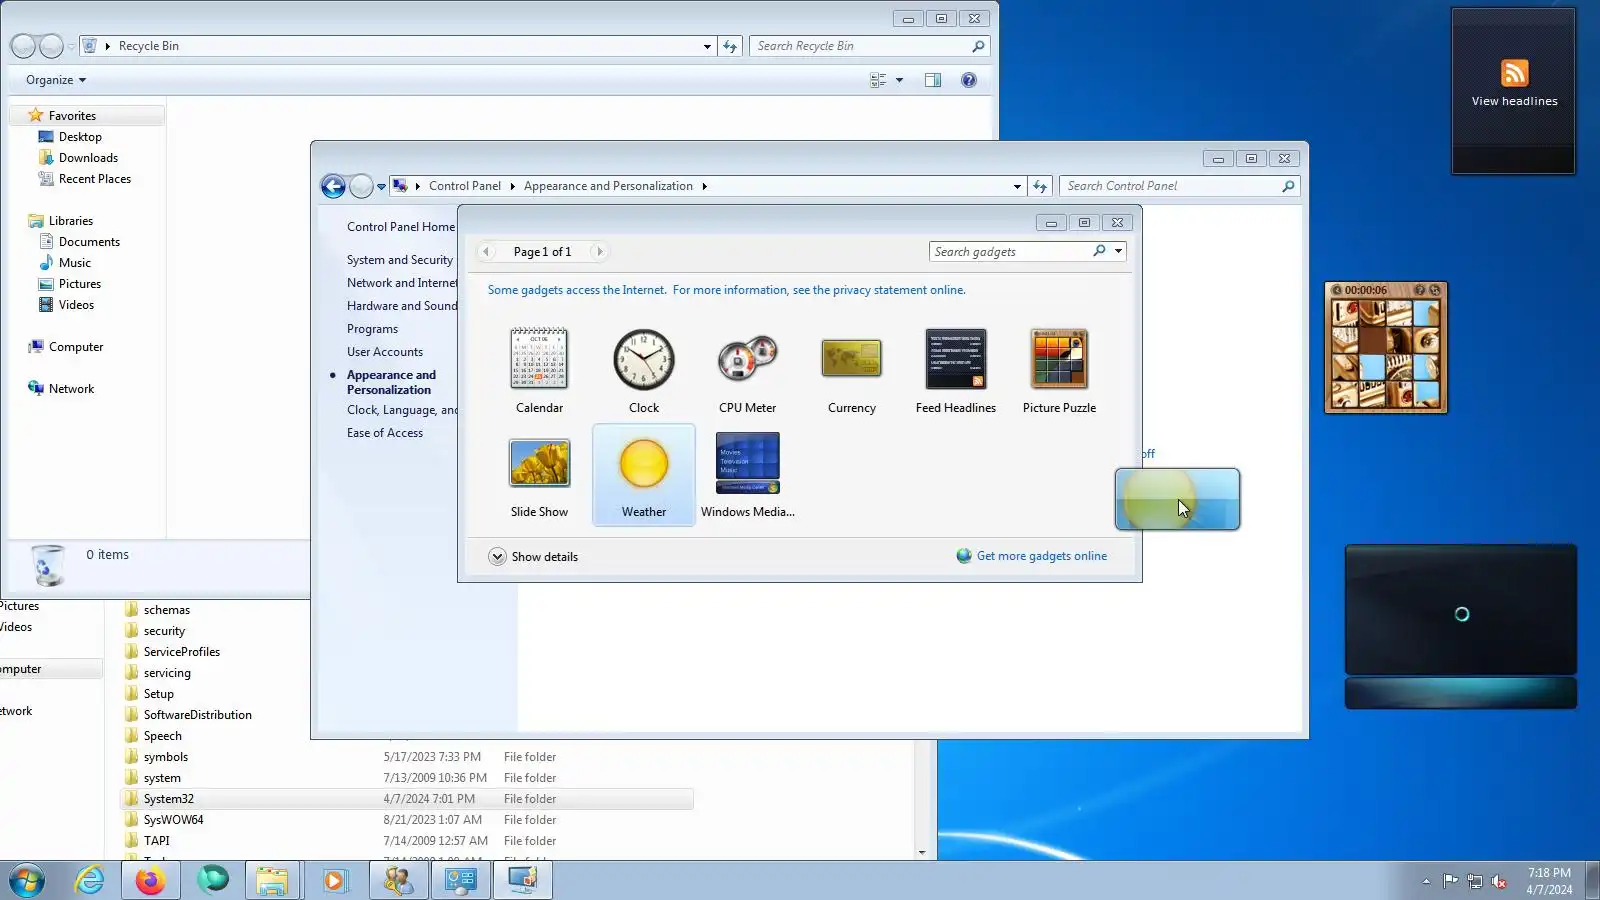Shuffle the desktop Picture Puzzle tiles
Viewport: 1600px width, 900px height.
pos(1435,290)
